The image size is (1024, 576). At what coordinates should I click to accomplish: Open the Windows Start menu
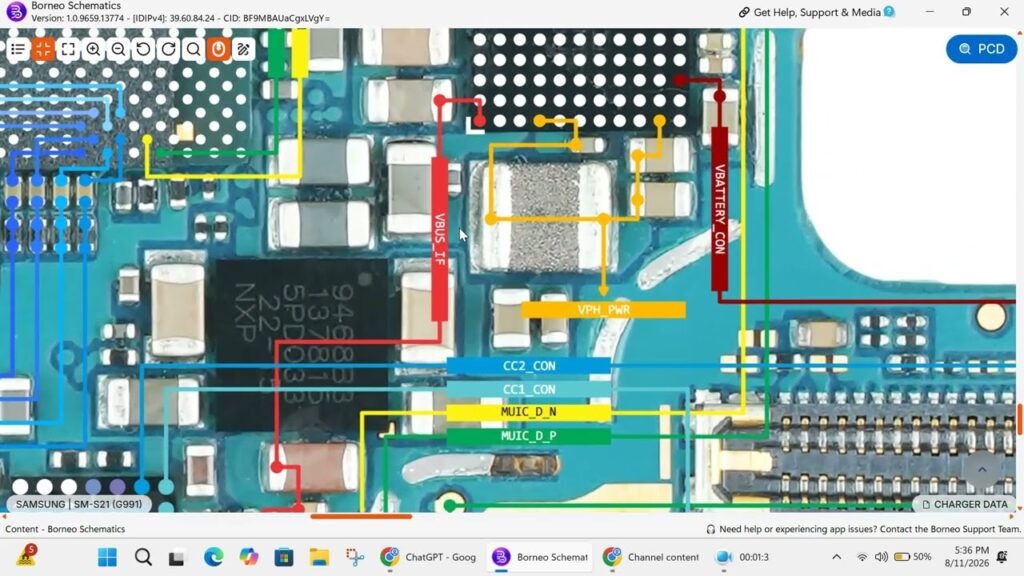click(107, 557)
